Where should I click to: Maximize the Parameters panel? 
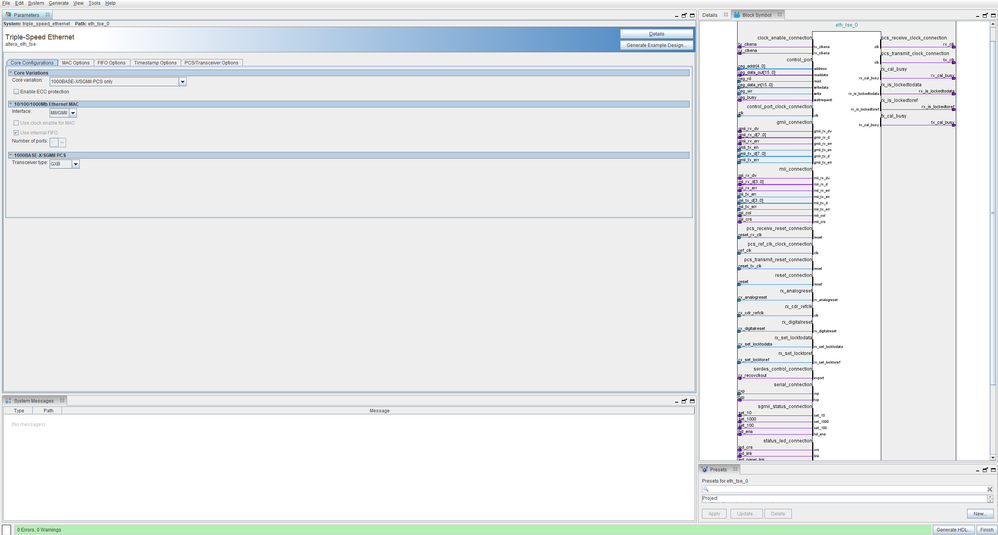pyautogui.click(x=692, y=15)
